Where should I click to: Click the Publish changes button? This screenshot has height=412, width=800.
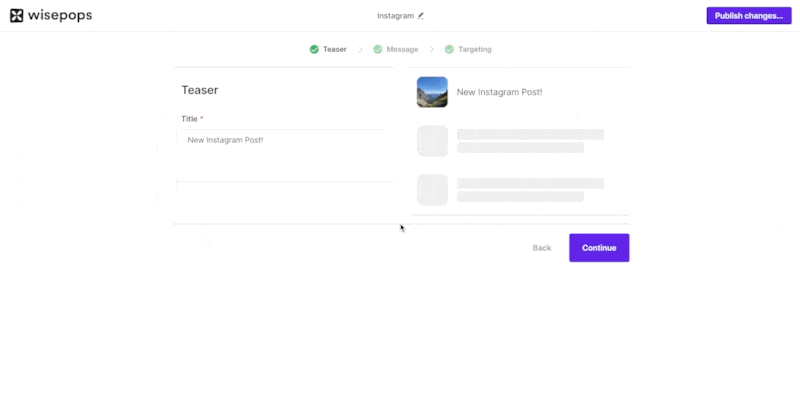point(749,16)
